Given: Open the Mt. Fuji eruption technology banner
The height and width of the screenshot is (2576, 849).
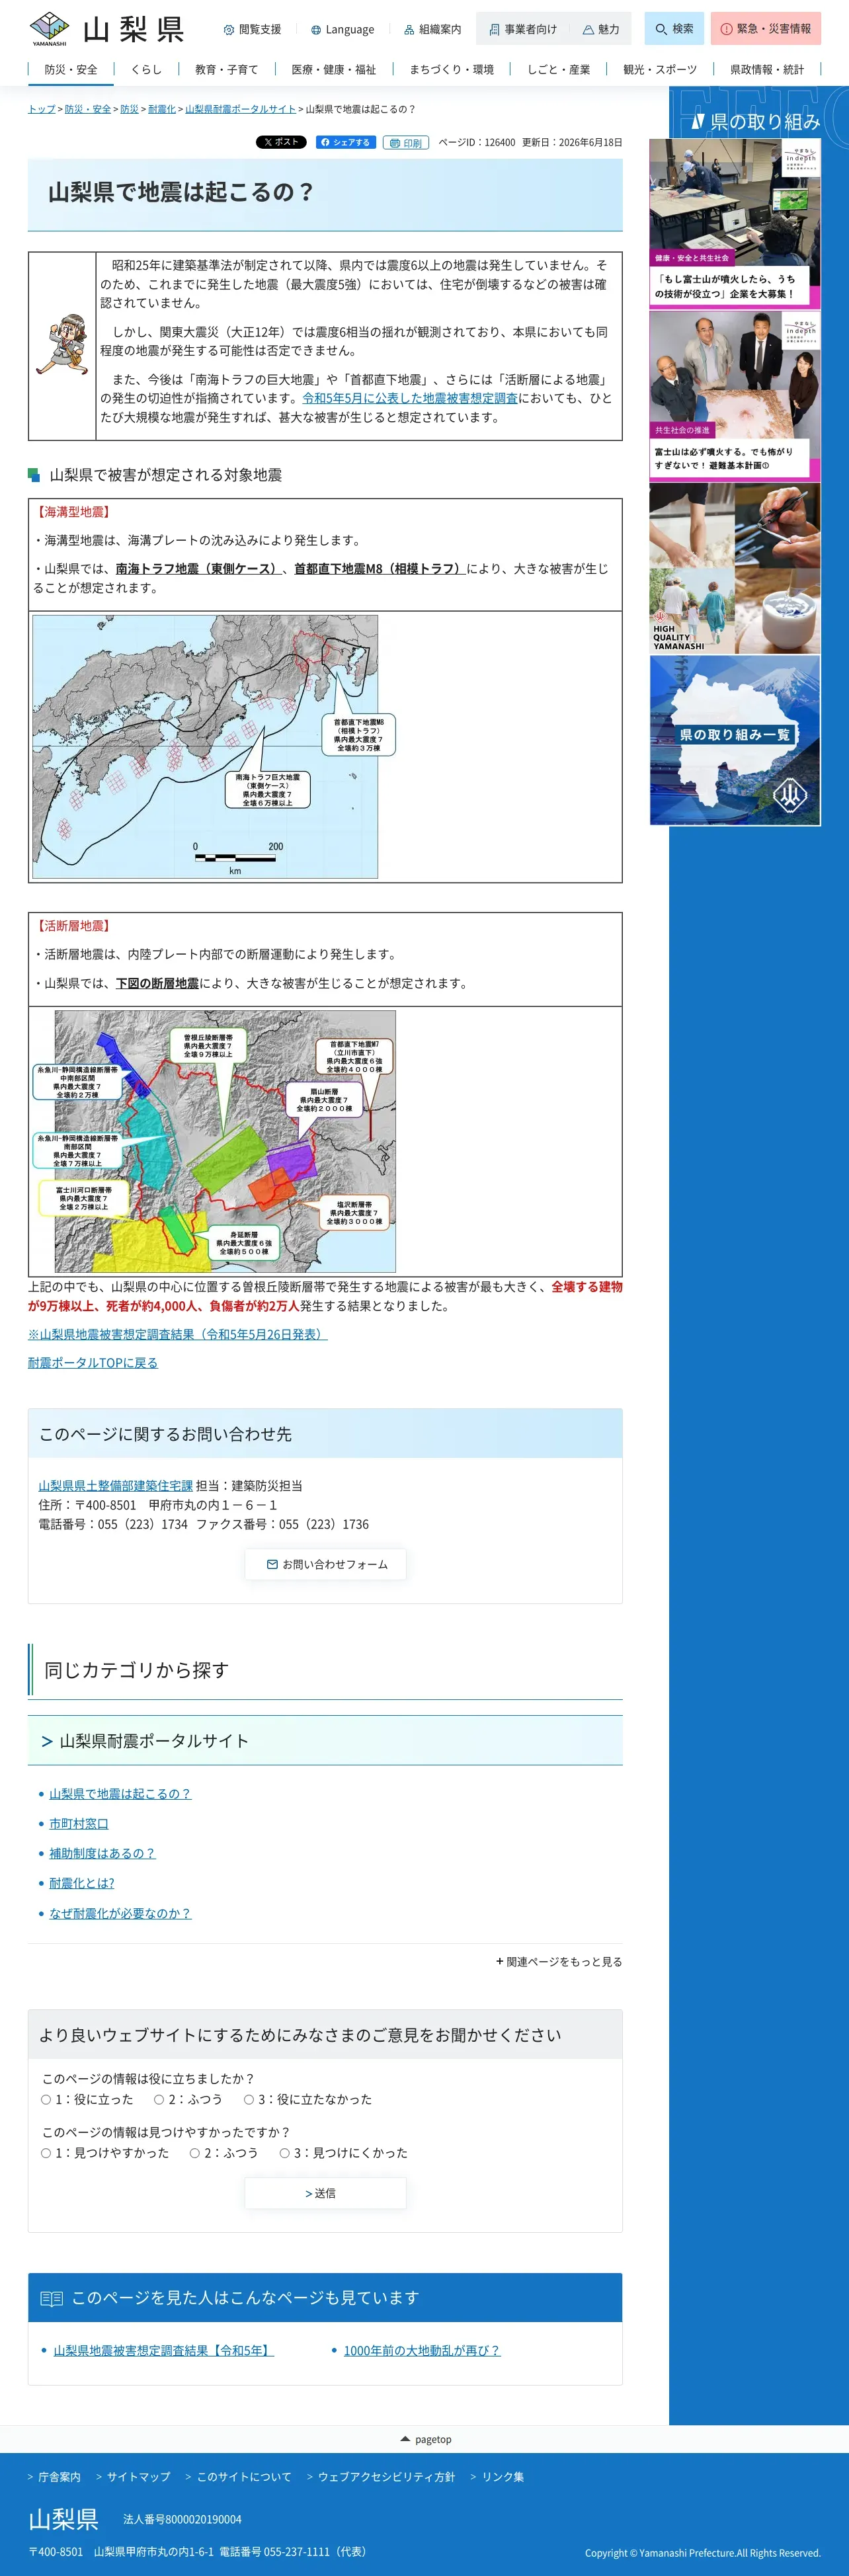Looking at the screenshot, I should (735, 224).
